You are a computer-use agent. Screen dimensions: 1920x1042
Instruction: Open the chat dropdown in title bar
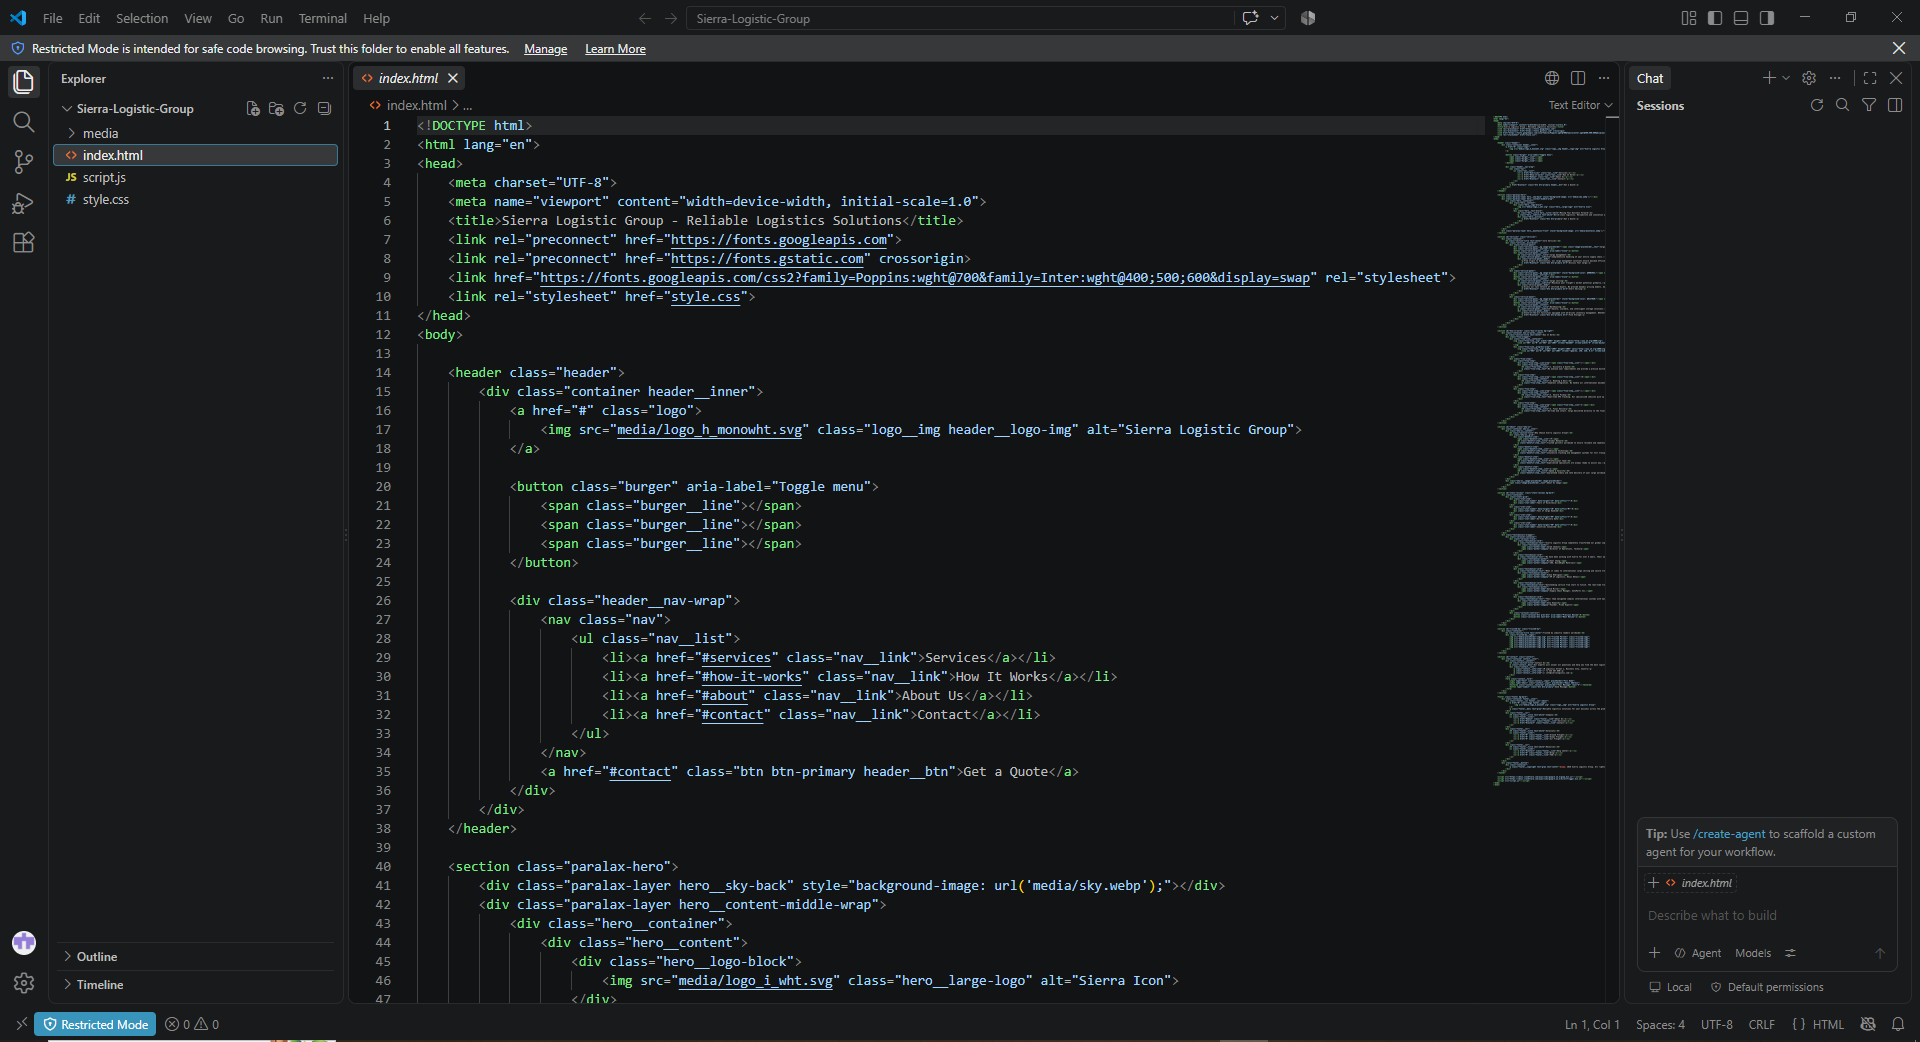[x=1274, y=18]
